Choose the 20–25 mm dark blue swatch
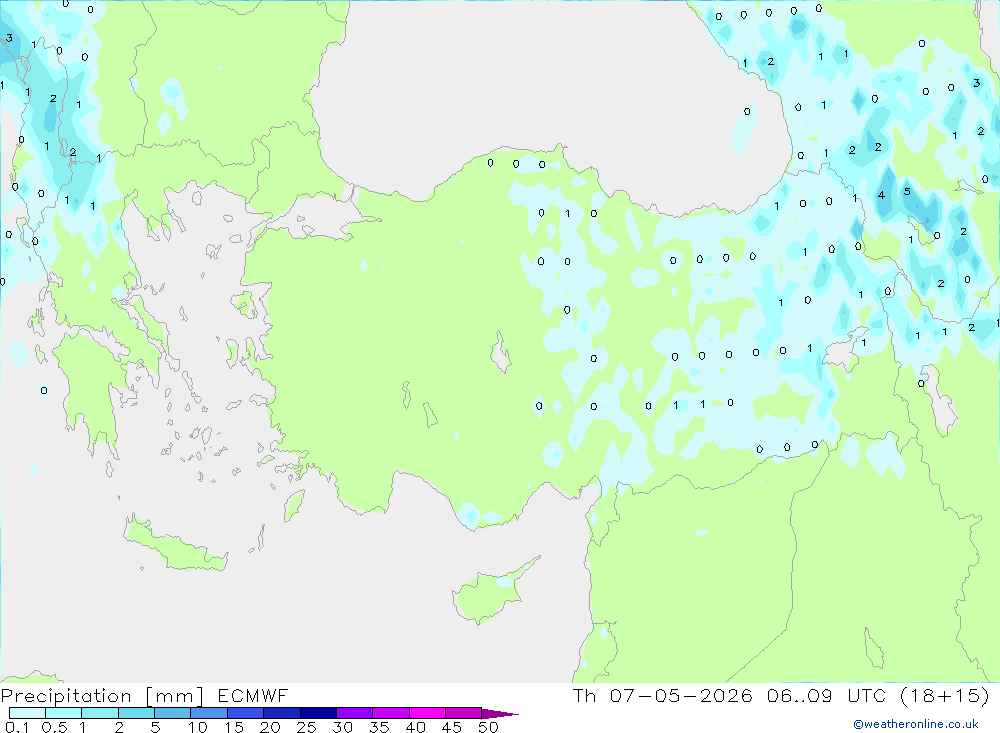The width and height of the screenshot is (1000, 733). [x=281, y=713]
